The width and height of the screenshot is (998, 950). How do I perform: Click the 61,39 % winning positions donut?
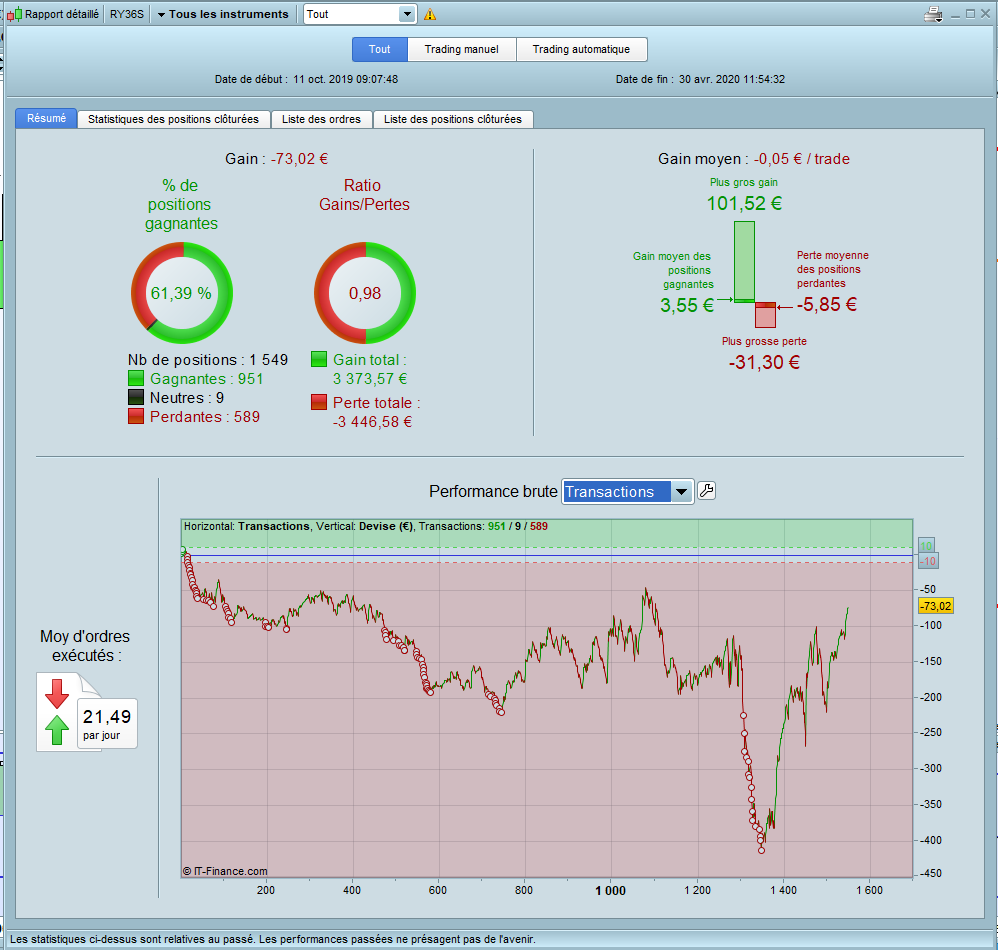[x=182, y=293]
